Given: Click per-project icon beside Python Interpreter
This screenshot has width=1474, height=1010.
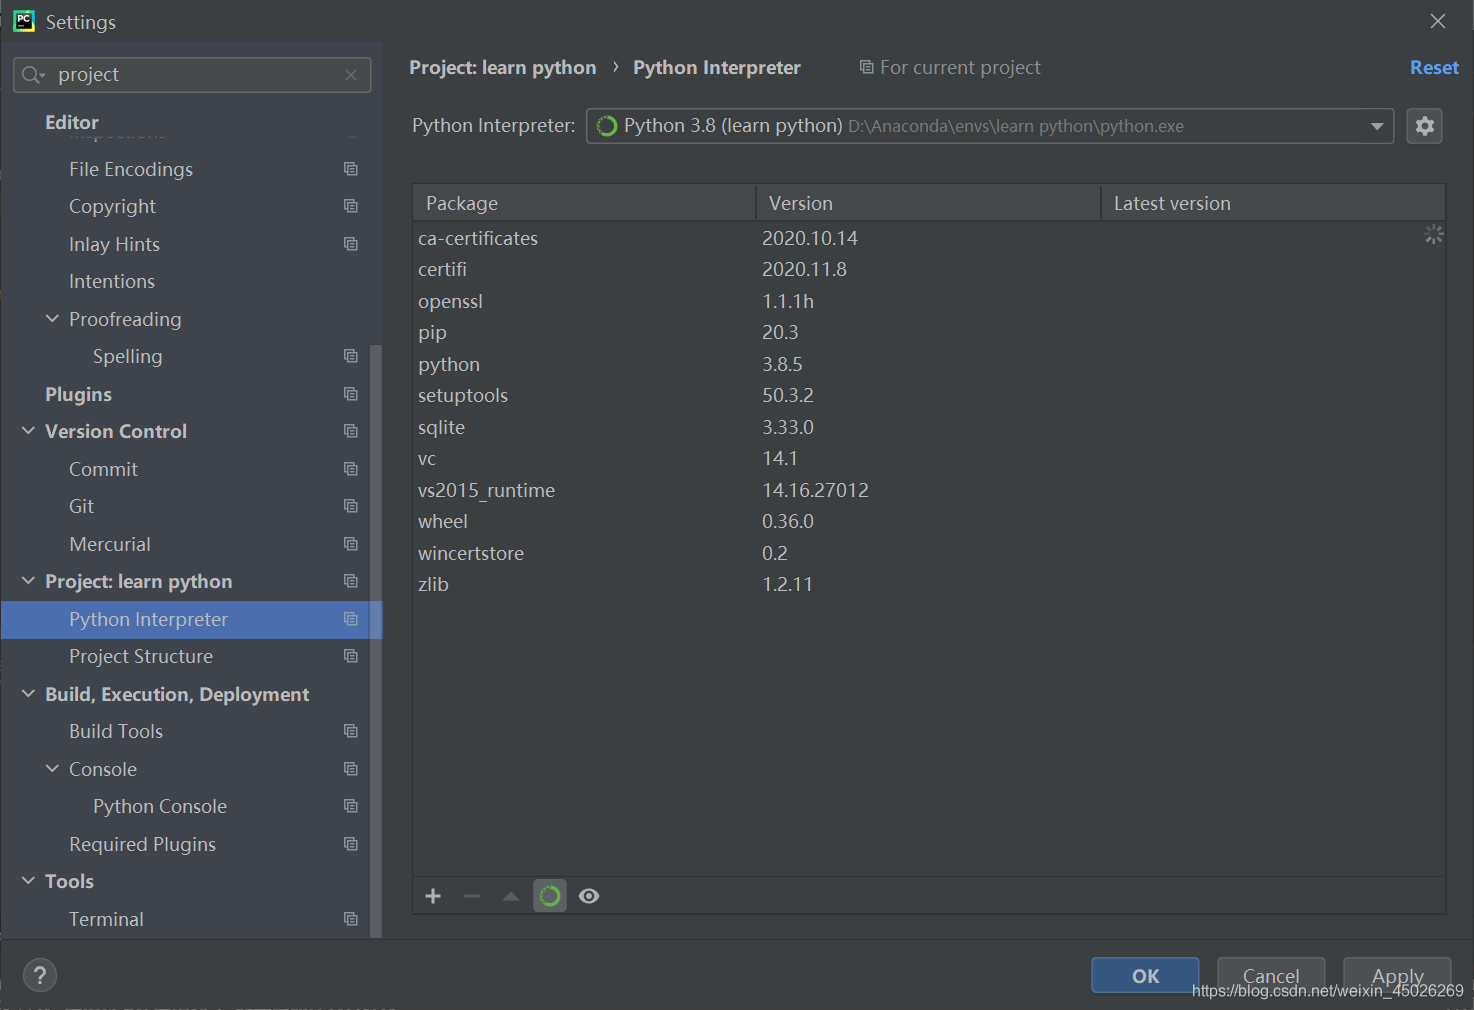Looking at the screenshot, I should tap(351, 619).
